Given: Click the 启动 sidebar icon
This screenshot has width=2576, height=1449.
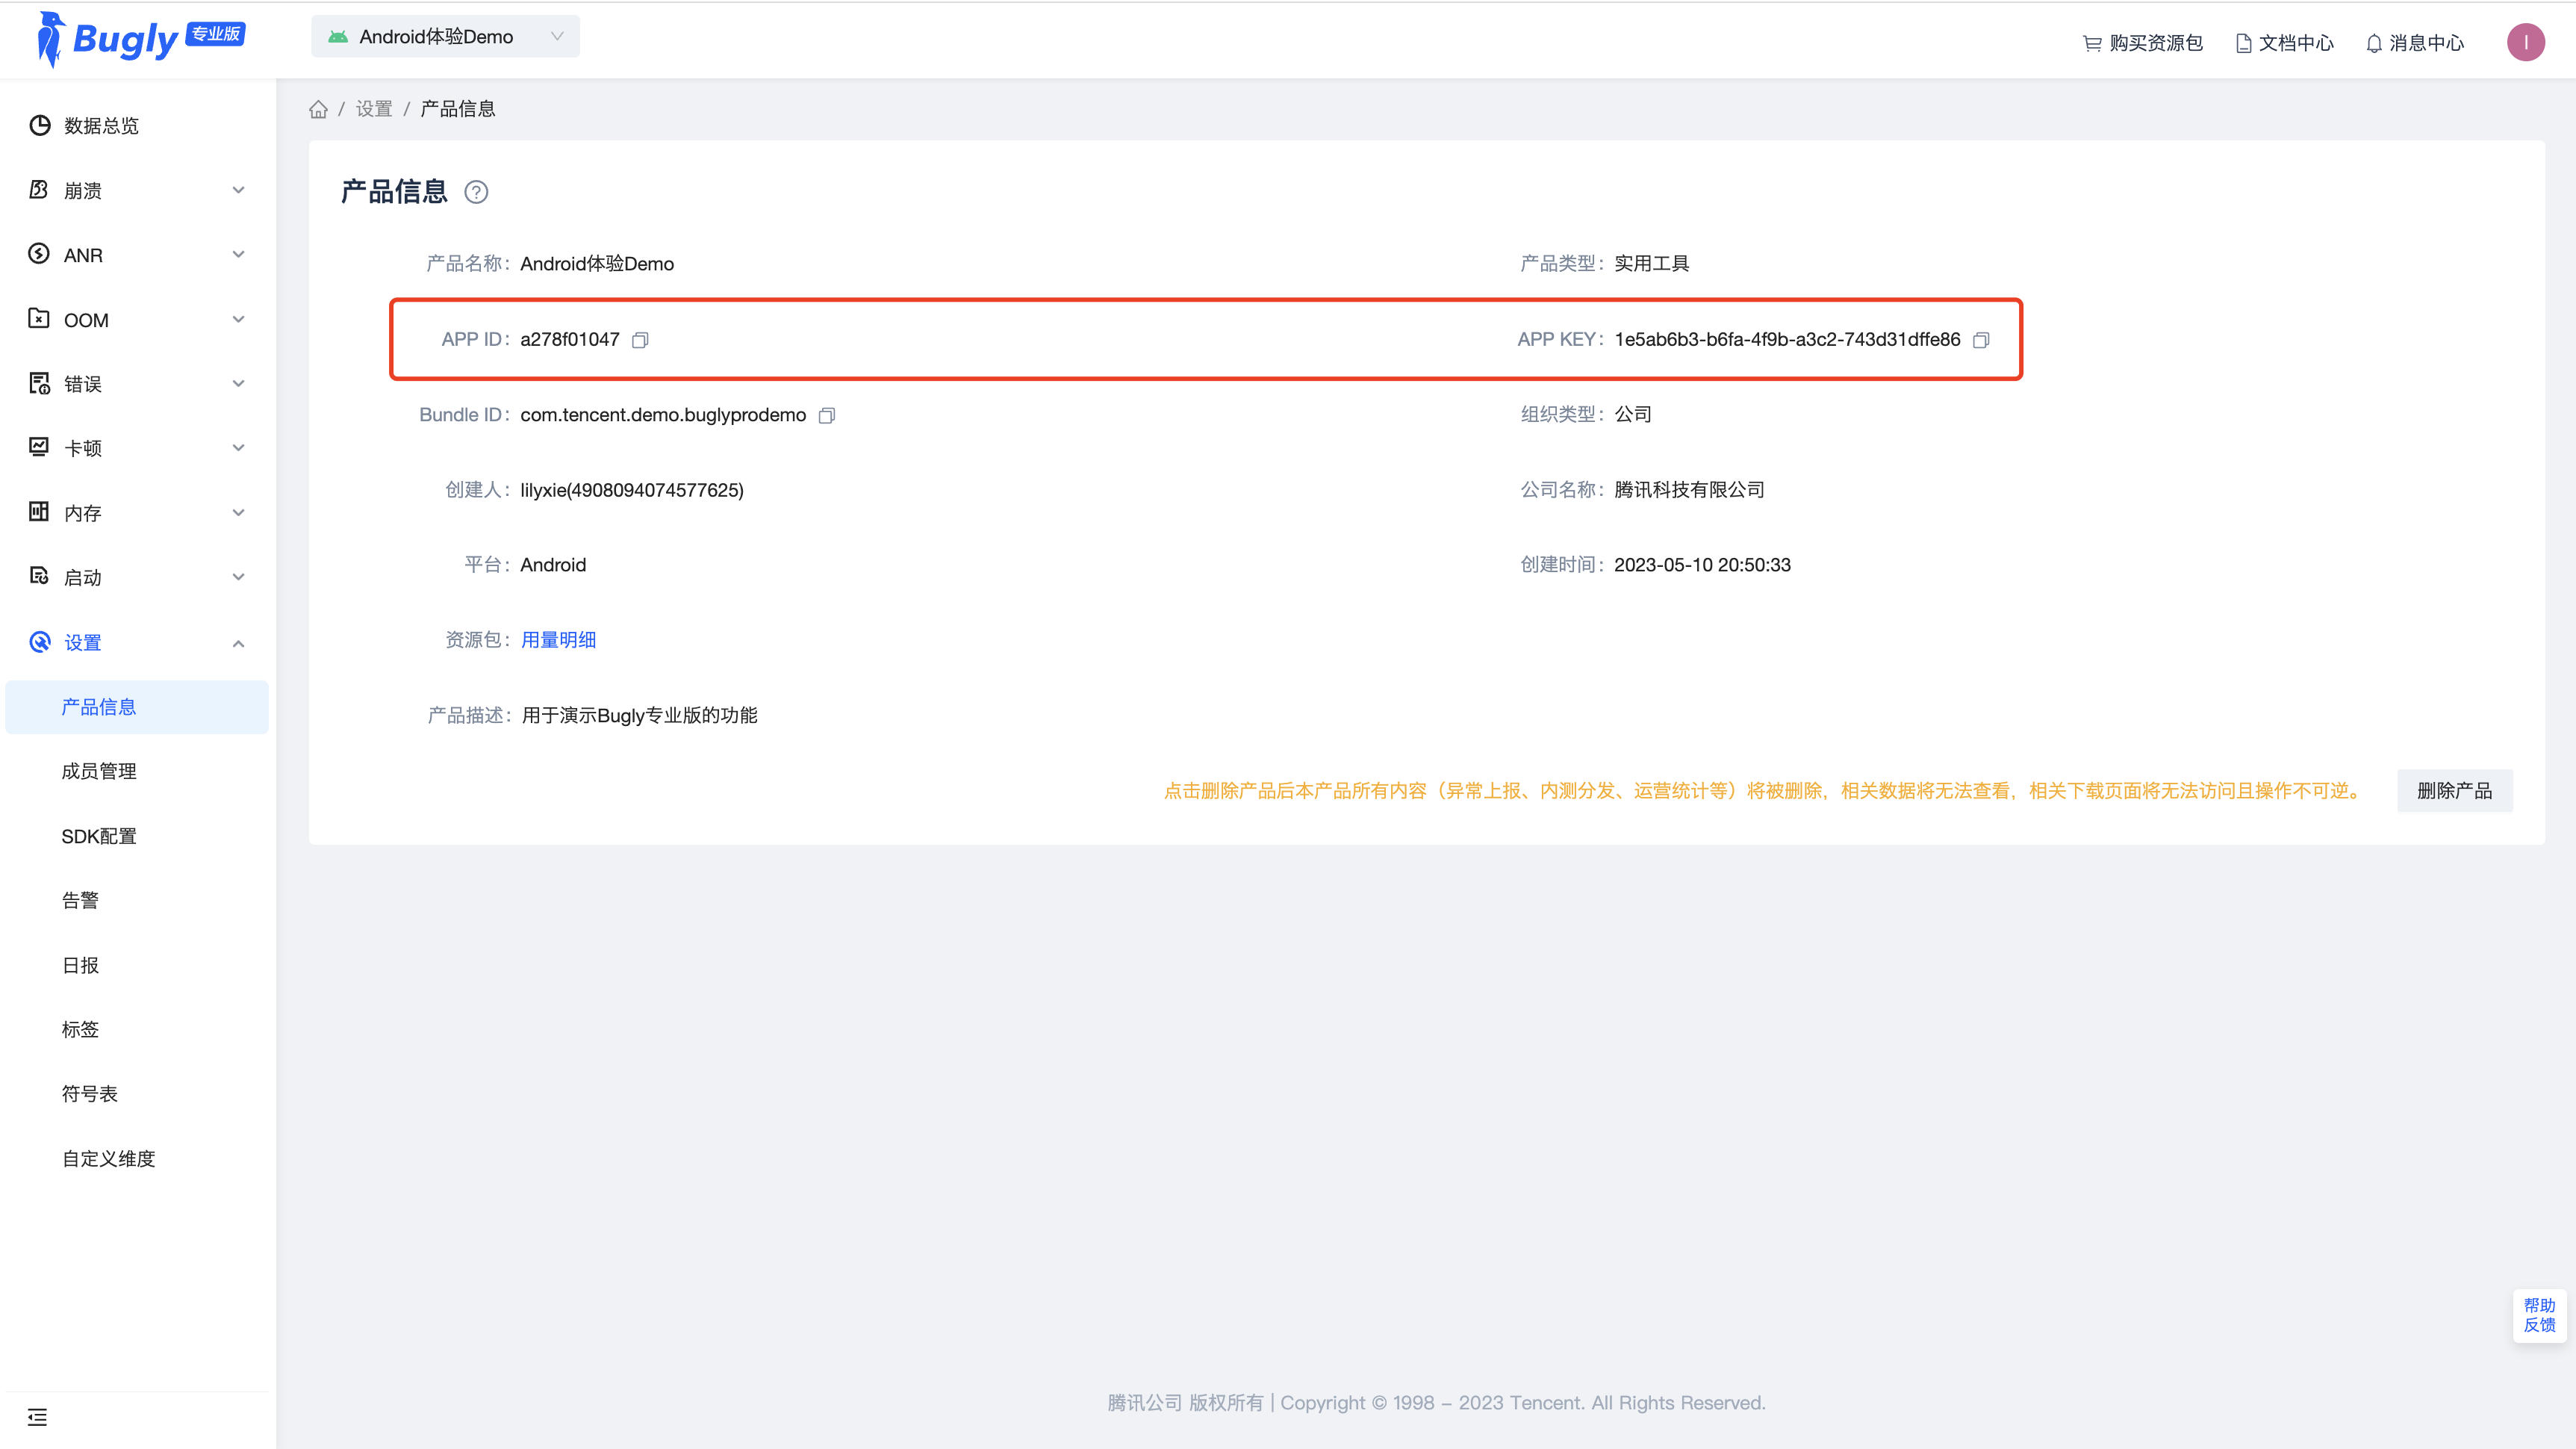Looking at the screenshot, I should (x=39, y=577).
